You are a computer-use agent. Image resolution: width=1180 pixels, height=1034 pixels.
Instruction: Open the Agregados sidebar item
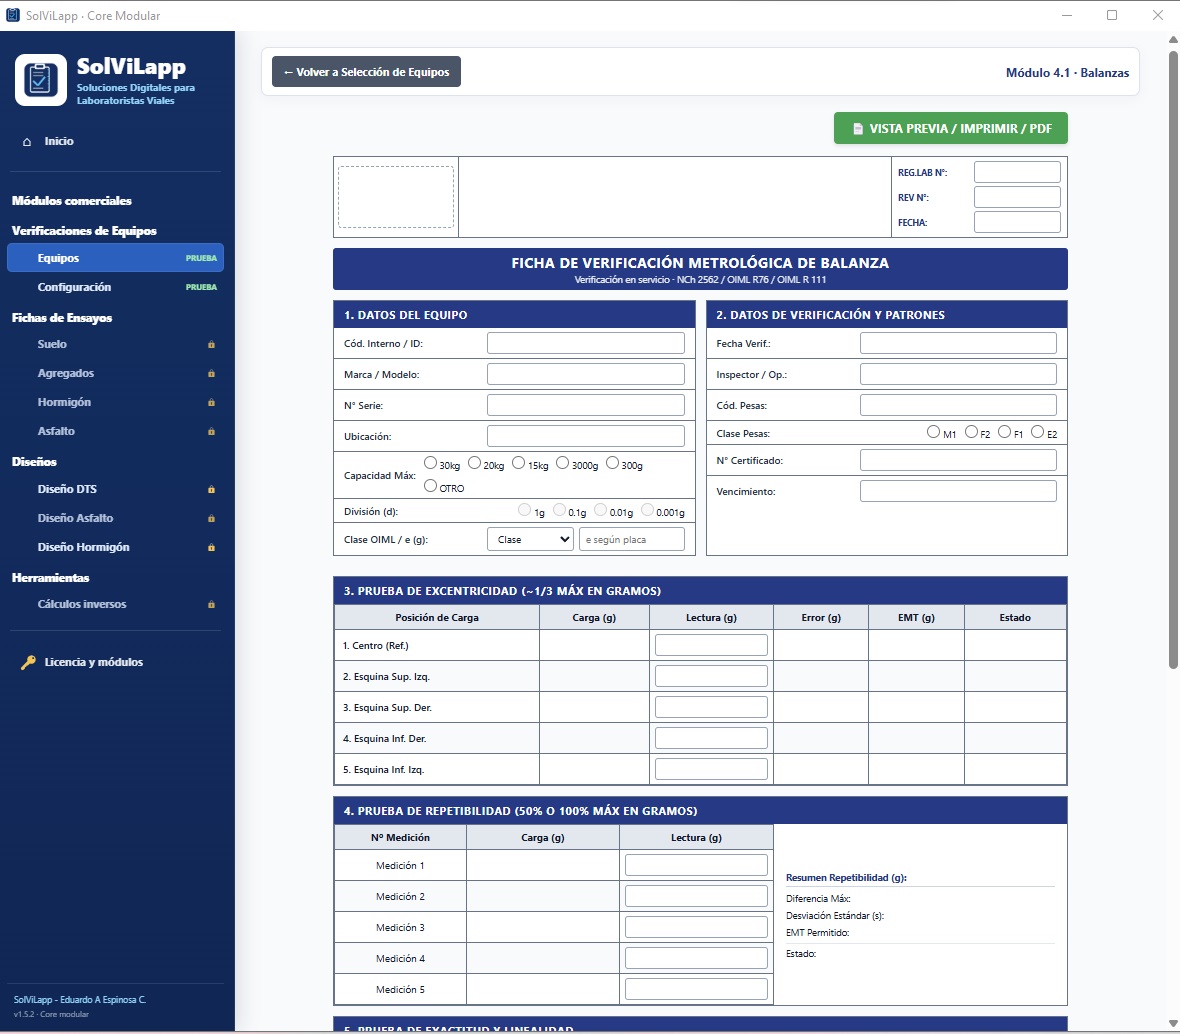coord(116,374)
